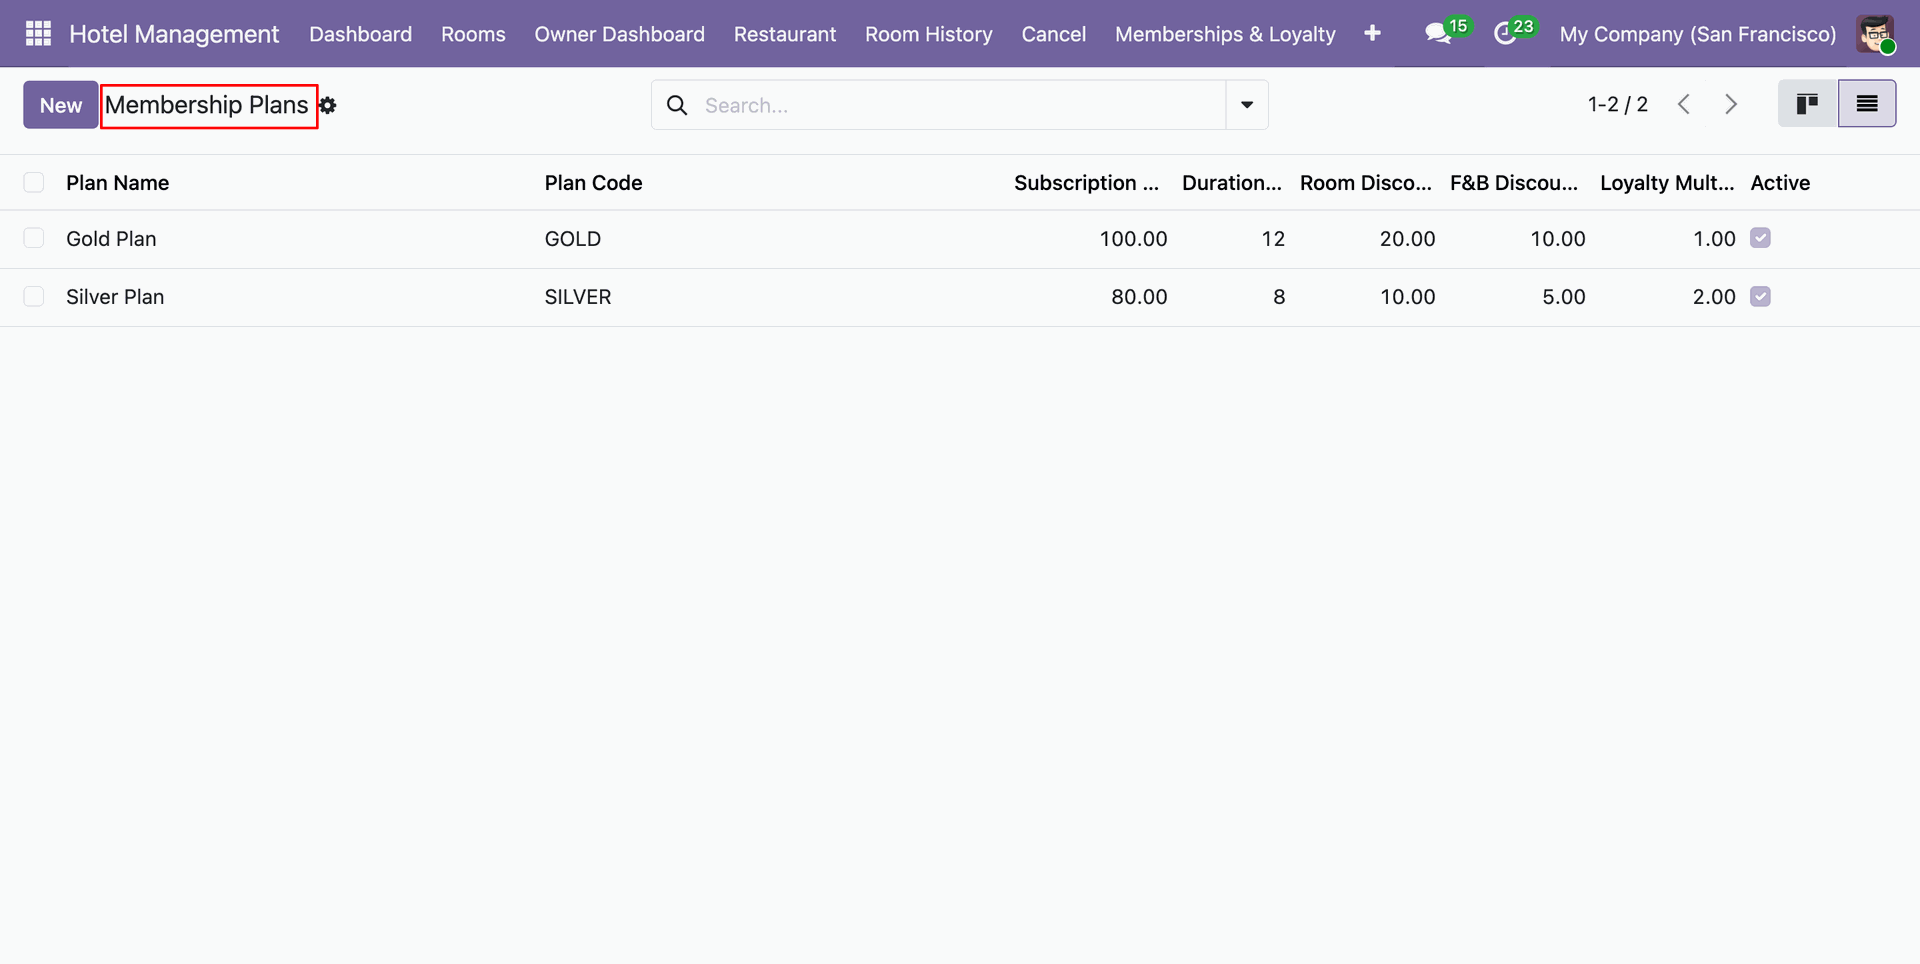Click Silver Plan duration 8 cell

point(1279,297)
